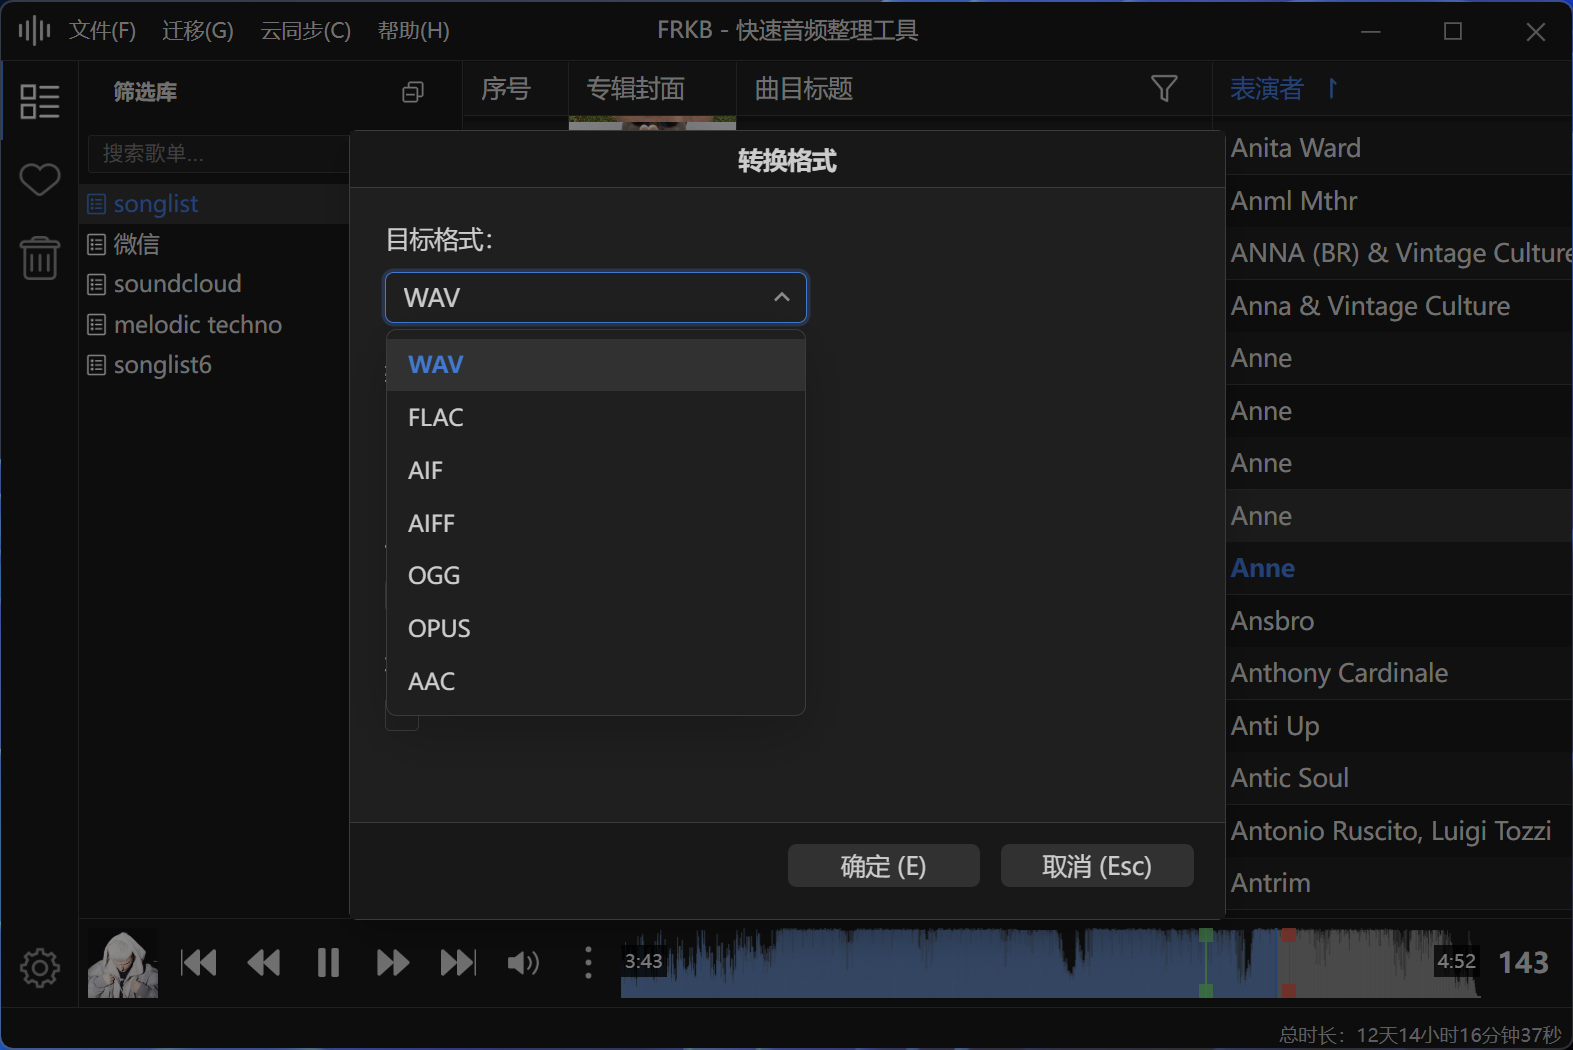
Task: Choose FLAC from the format list
Action: (x=436, y=418)
